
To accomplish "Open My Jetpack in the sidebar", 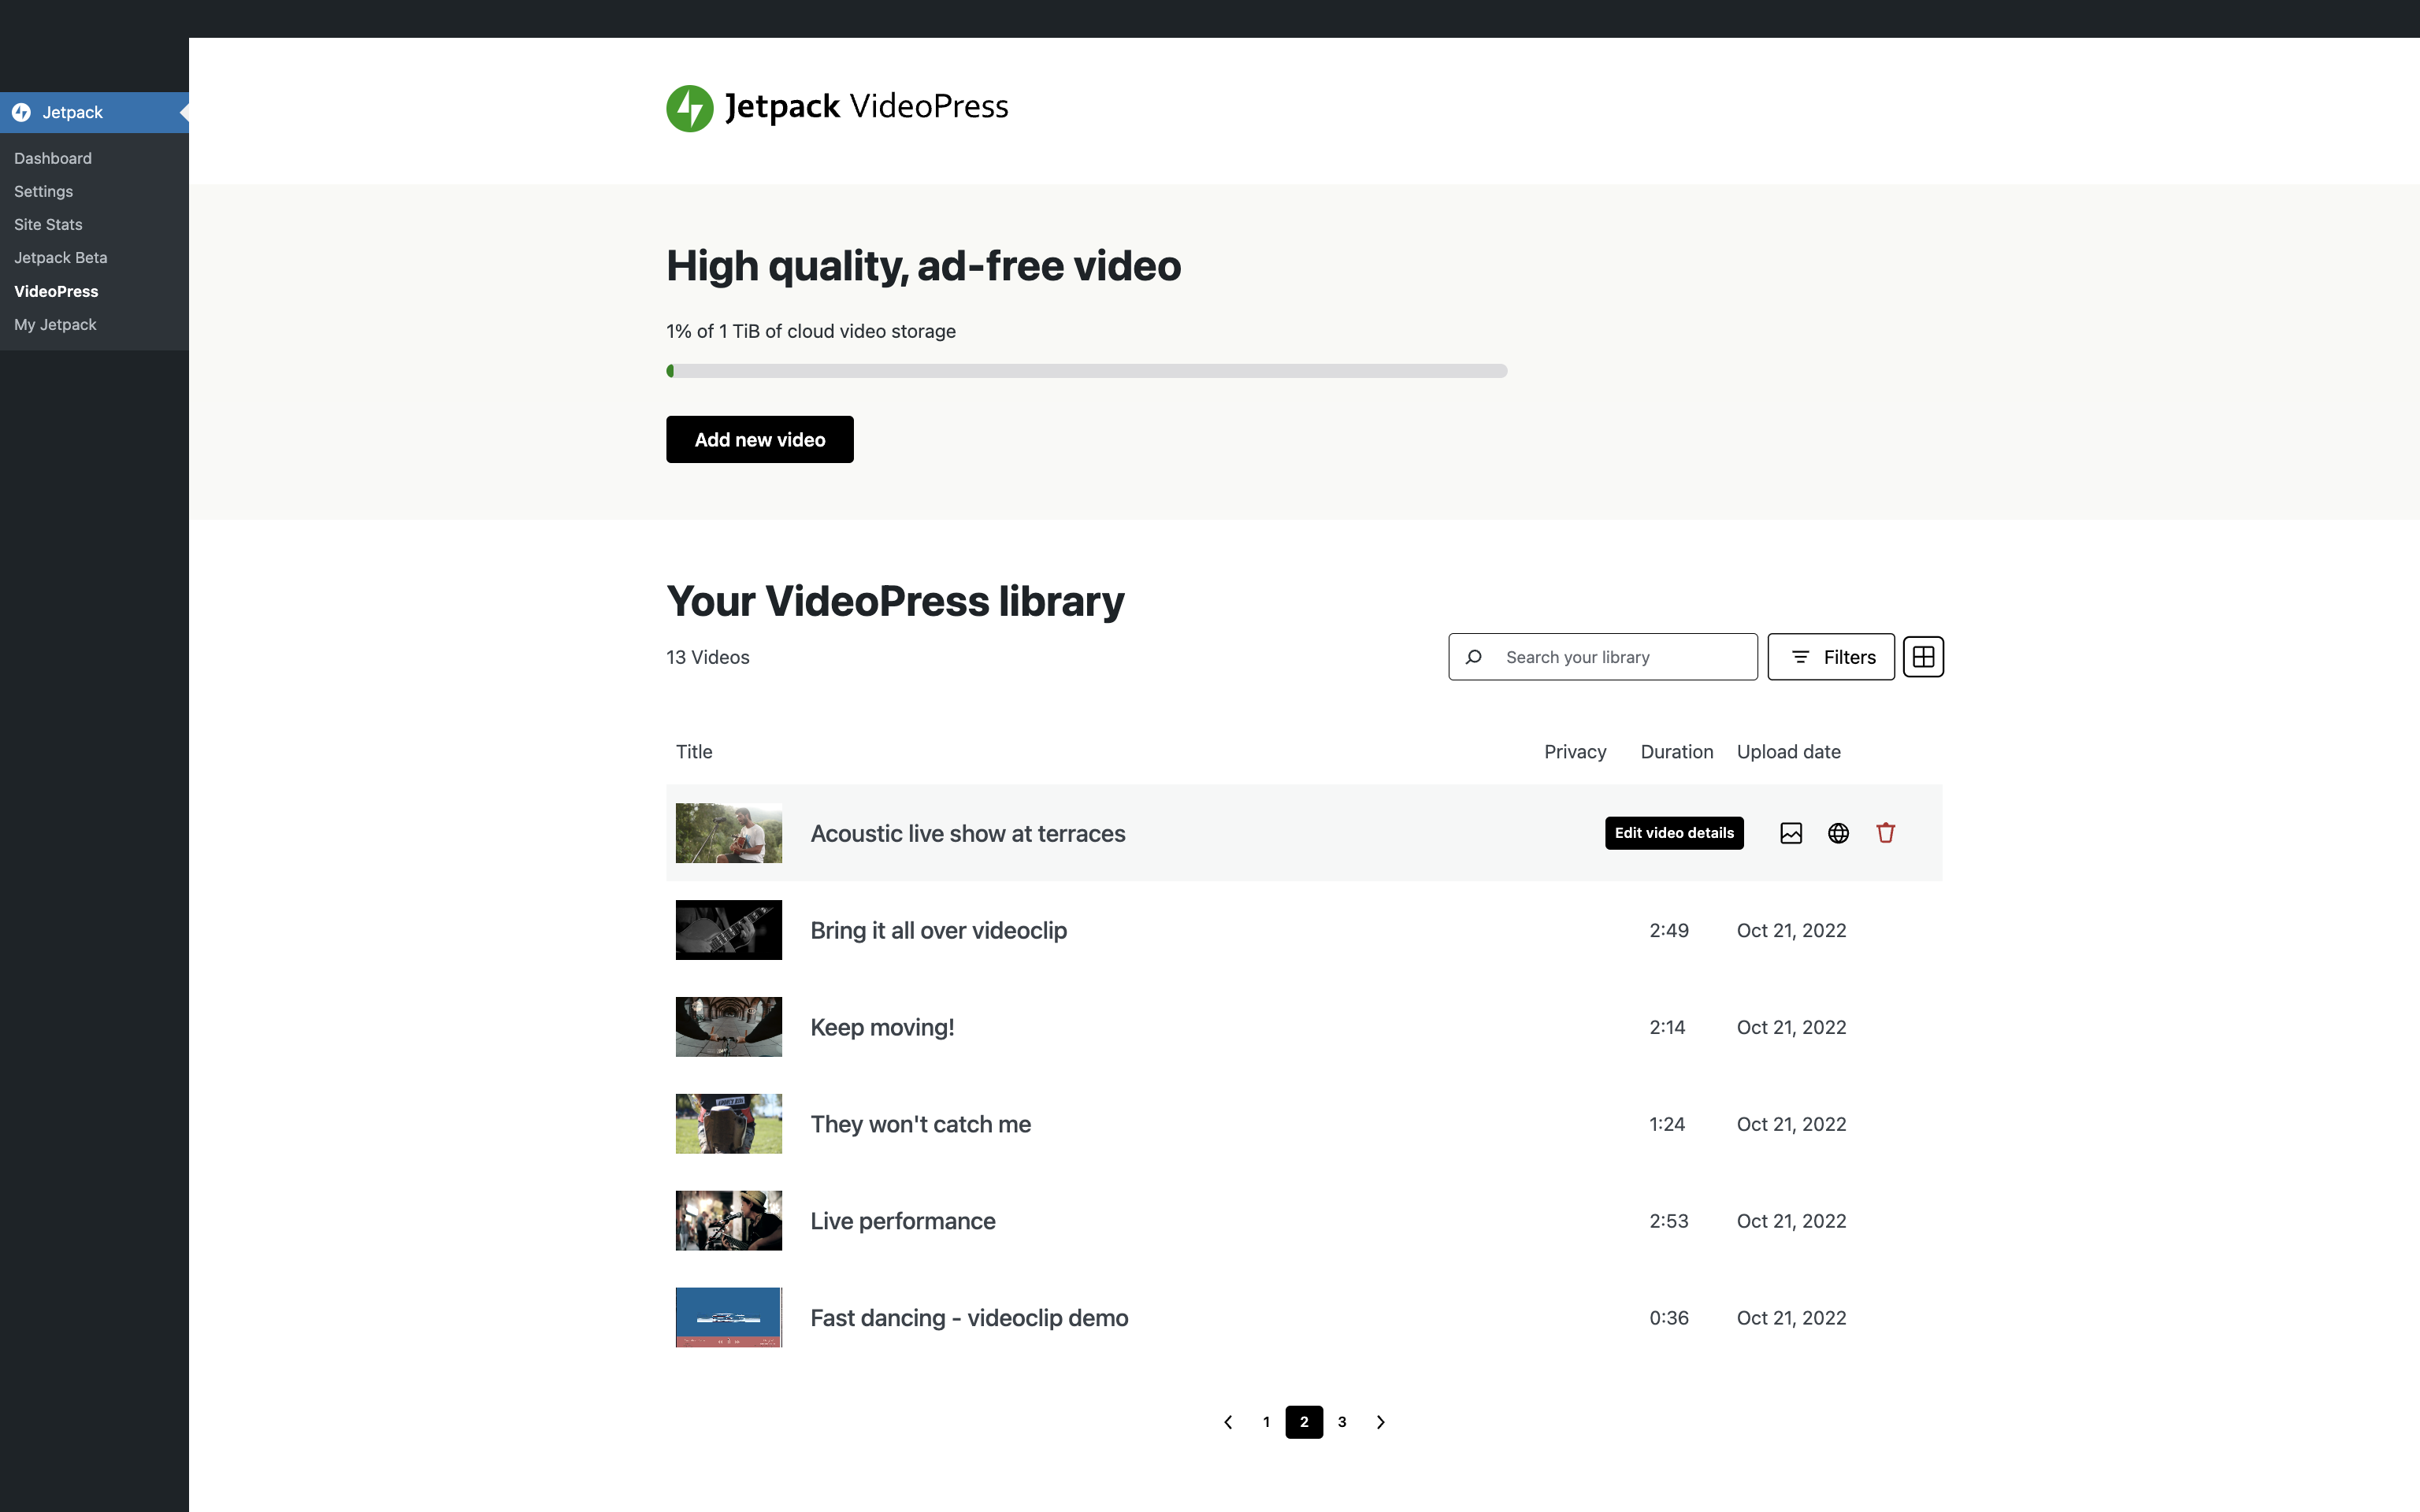I will coord(55,324).
